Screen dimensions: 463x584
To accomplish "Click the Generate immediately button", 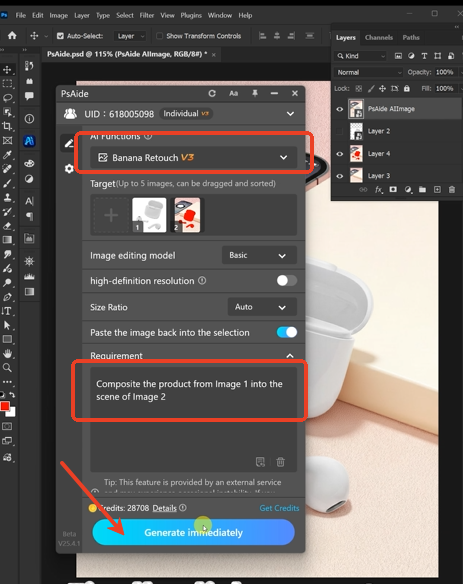I will 193,532.
